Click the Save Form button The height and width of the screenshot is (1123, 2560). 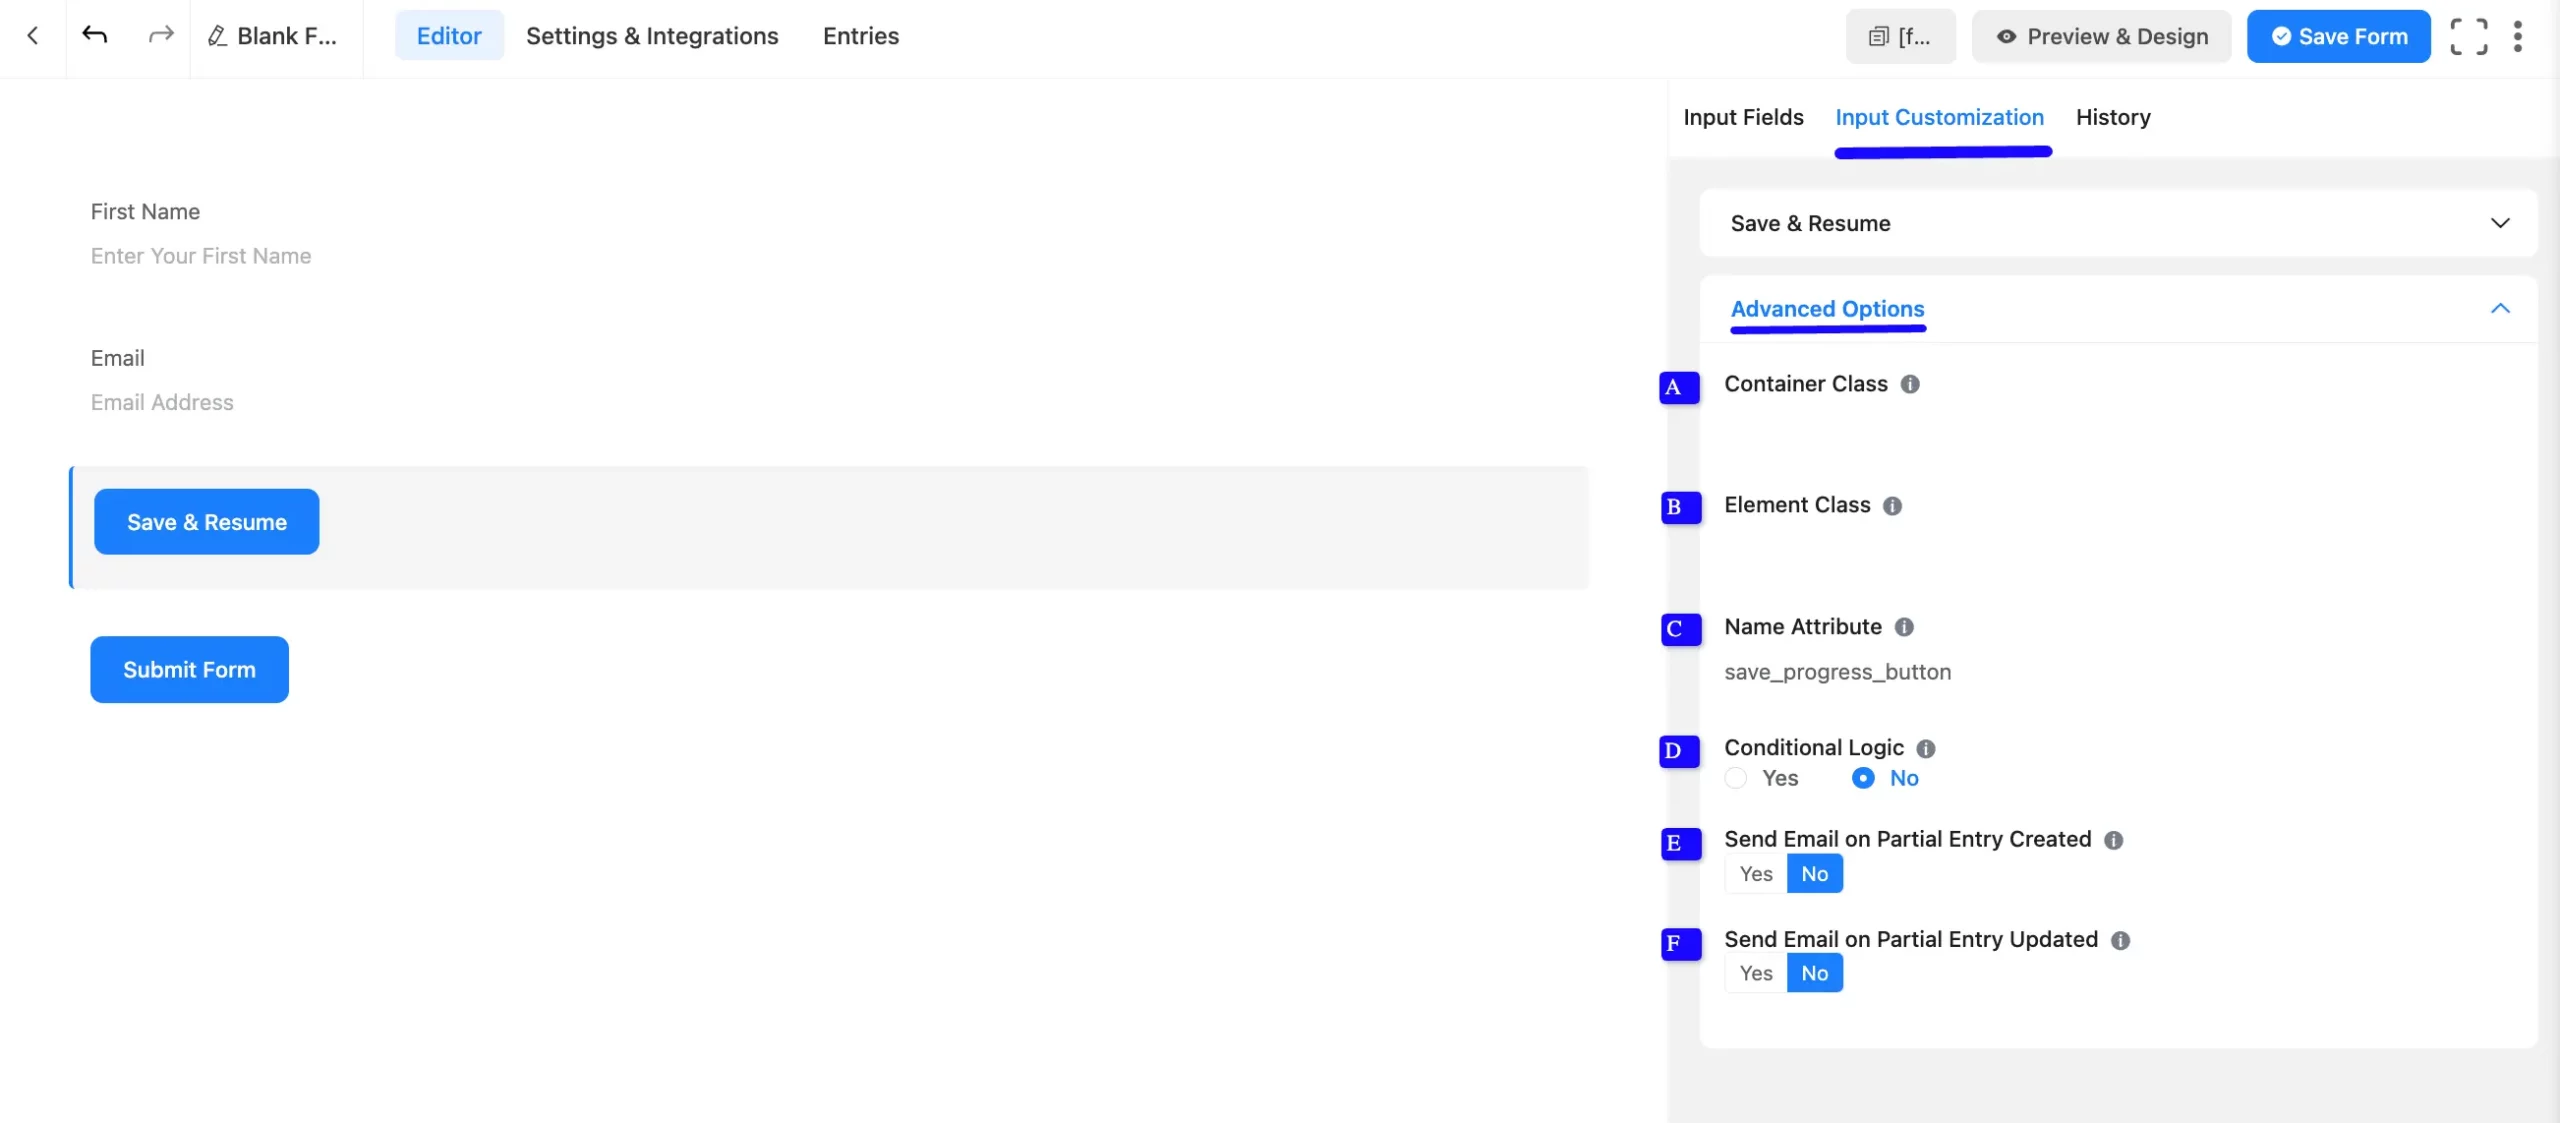coord(2338,37)
